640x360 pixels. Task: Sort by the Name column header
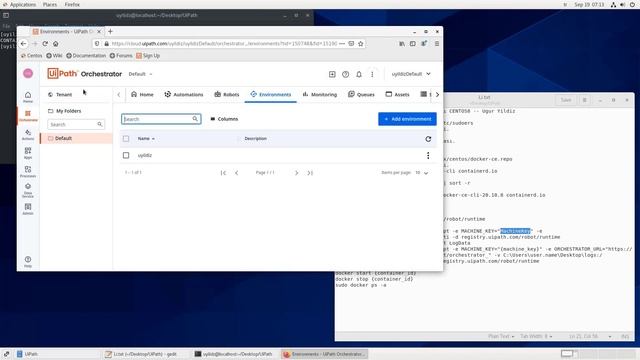point(146,139)
